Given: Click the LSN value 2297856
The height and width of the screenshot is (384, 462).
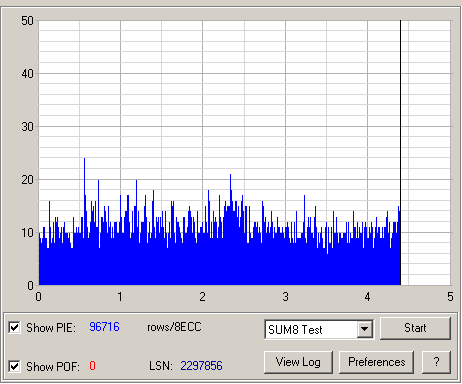Looking at the screenshot, I should (201, 366).
